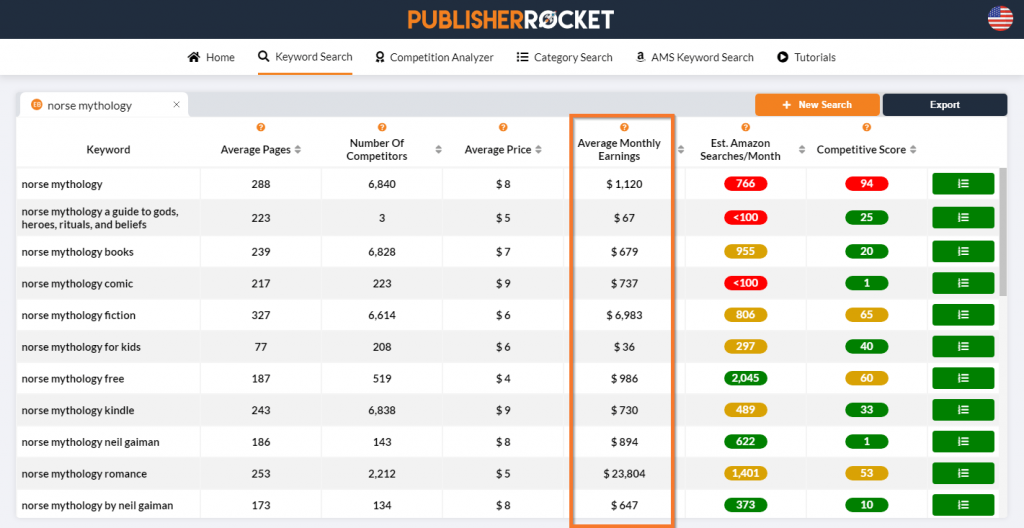Screen dimensions: 1024x528
Task: Click help icon above Competitive Score column
Action: [866, 127]
